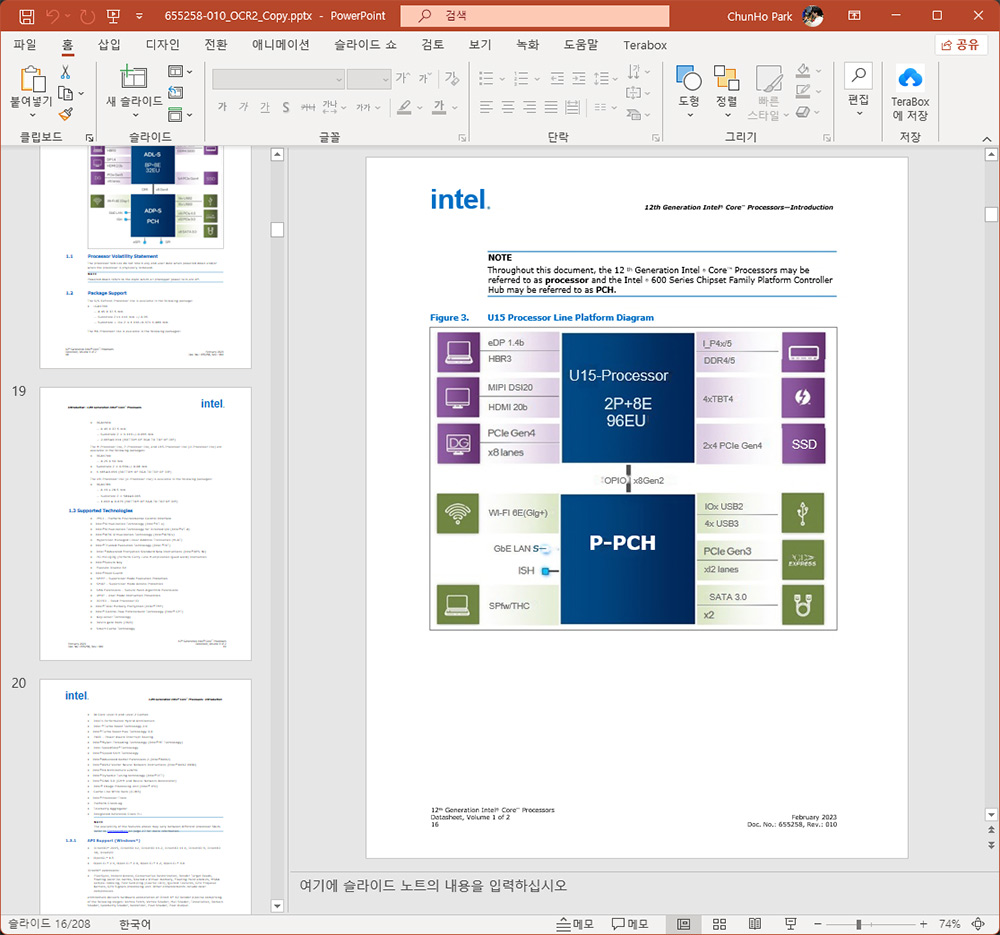1000x935 pixels.
Task: Open the Customize Quick Access Toolbar arrow
Action: (139, 17)
